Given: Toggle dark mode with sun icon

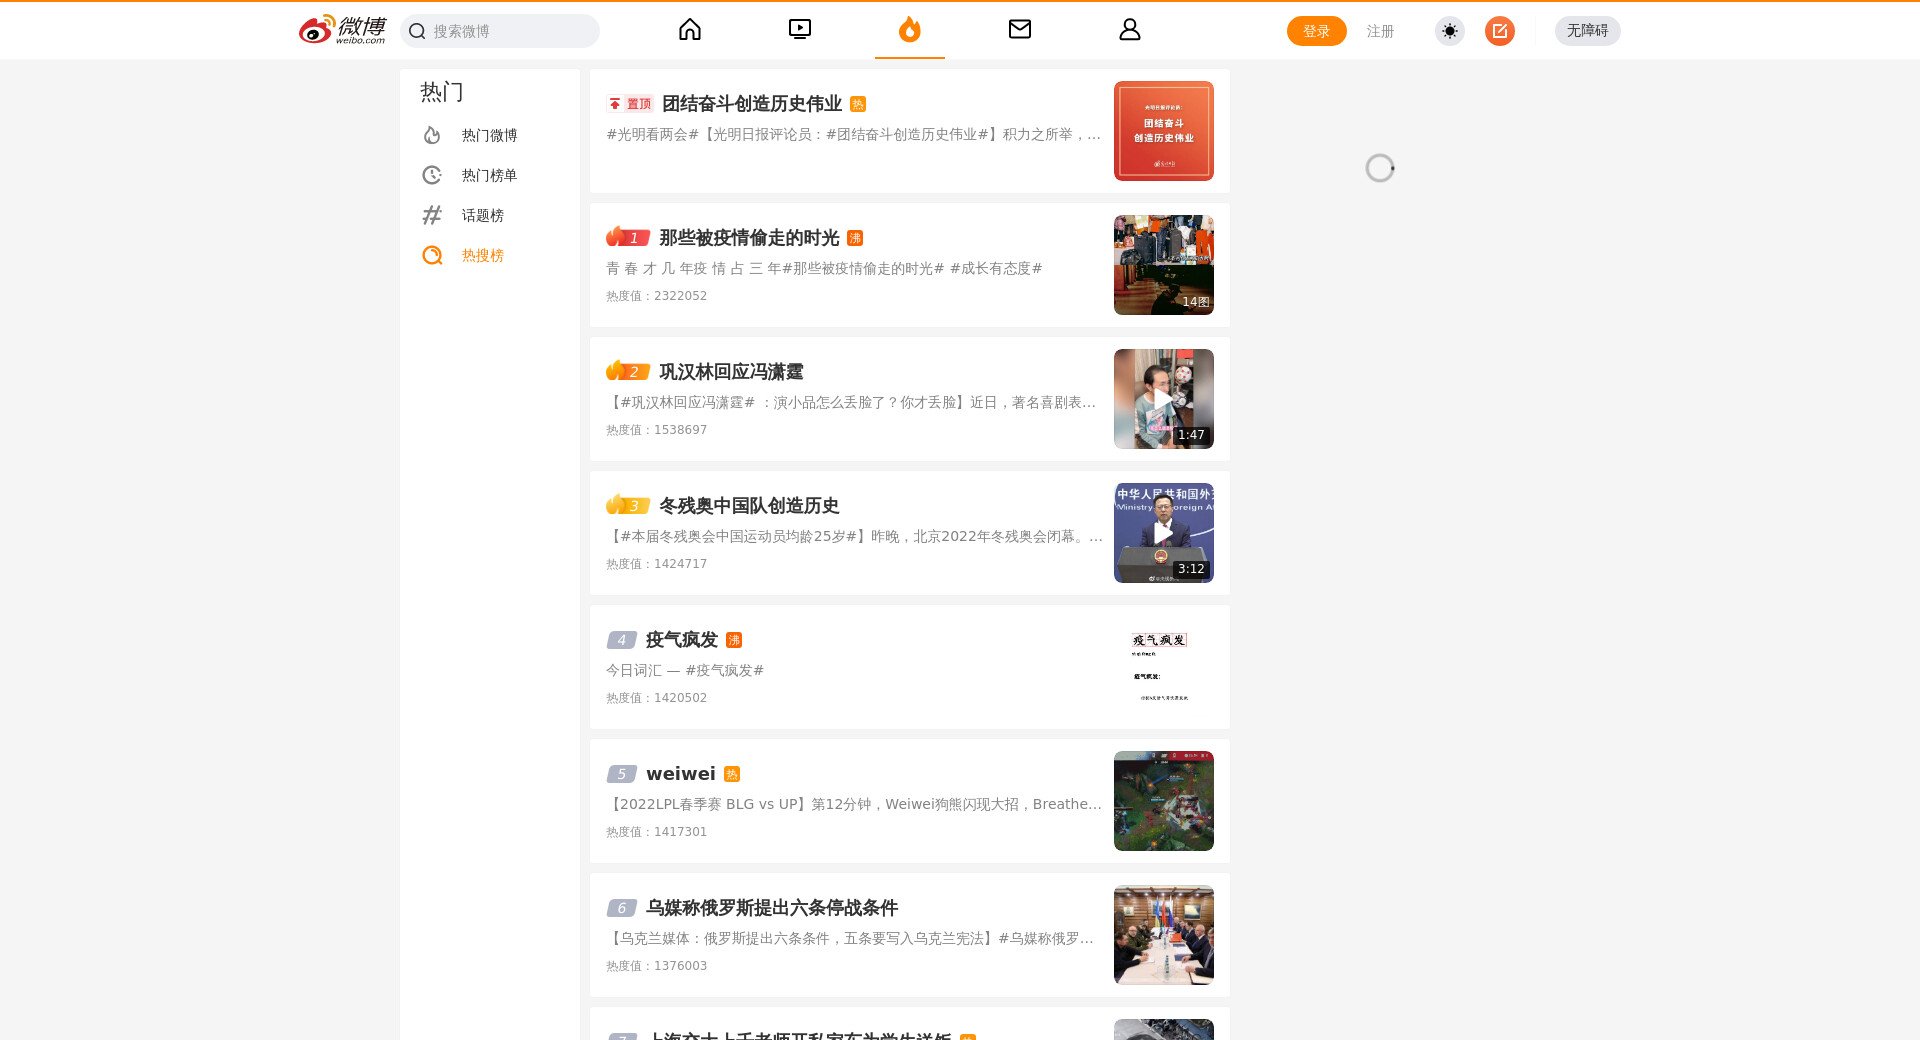Looking at the screenshot, I should click(1449, 31).
